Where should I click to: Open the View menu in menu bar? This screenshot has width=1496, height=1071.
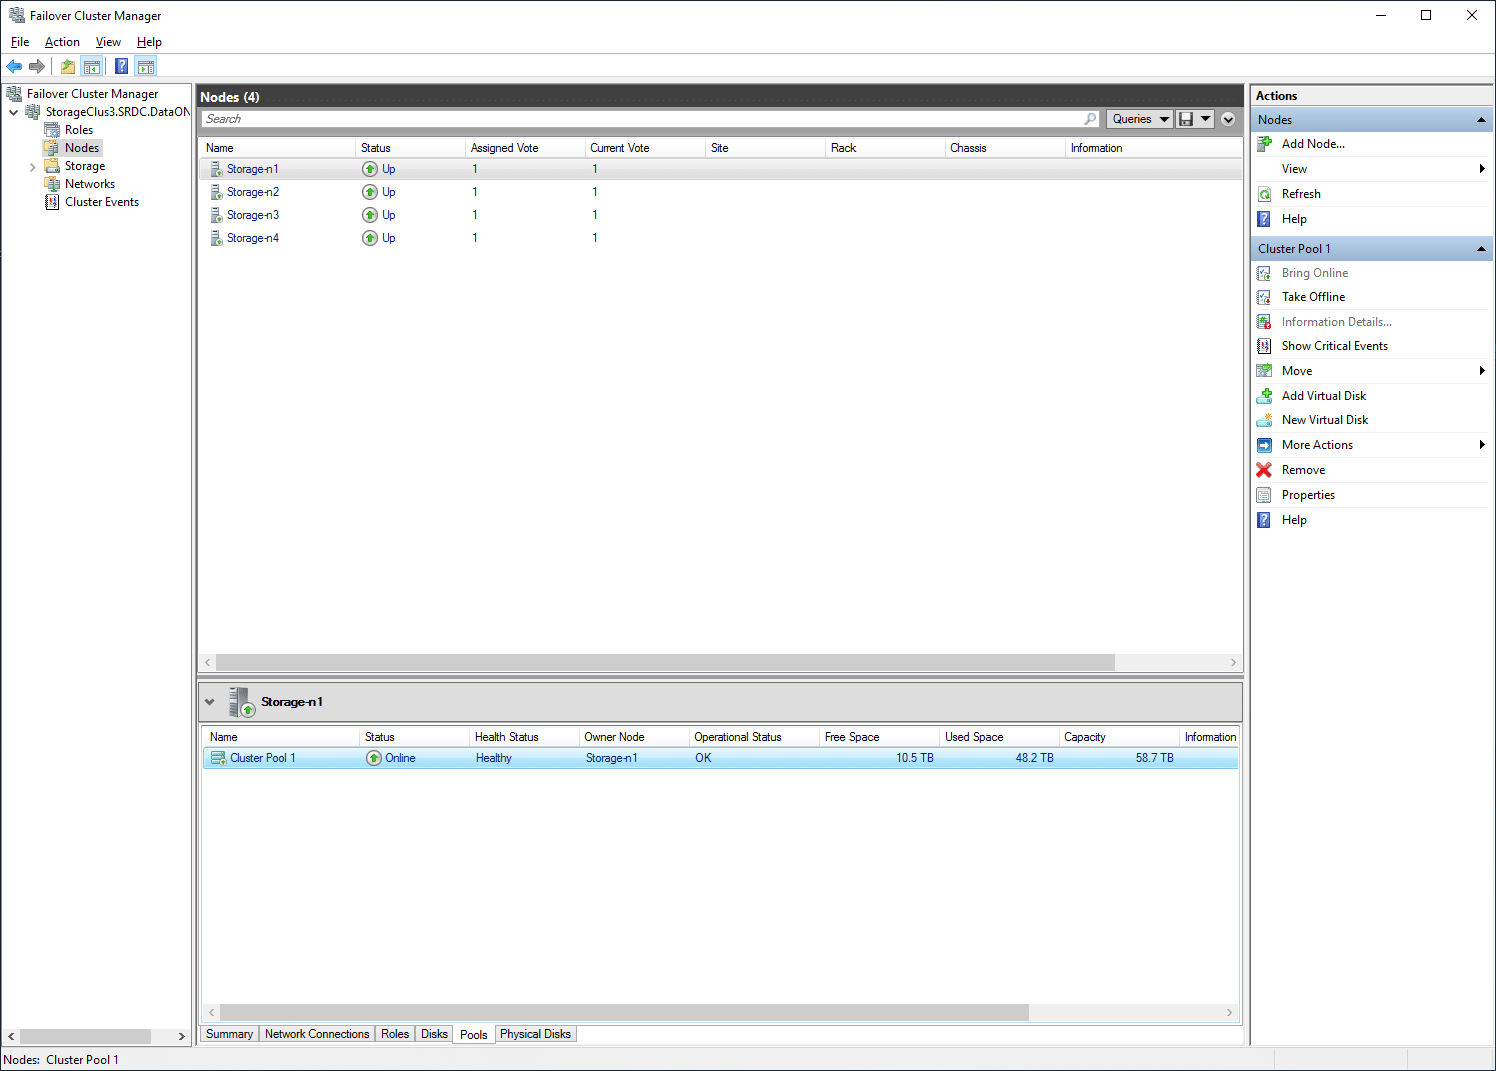(x=108, y=42)
